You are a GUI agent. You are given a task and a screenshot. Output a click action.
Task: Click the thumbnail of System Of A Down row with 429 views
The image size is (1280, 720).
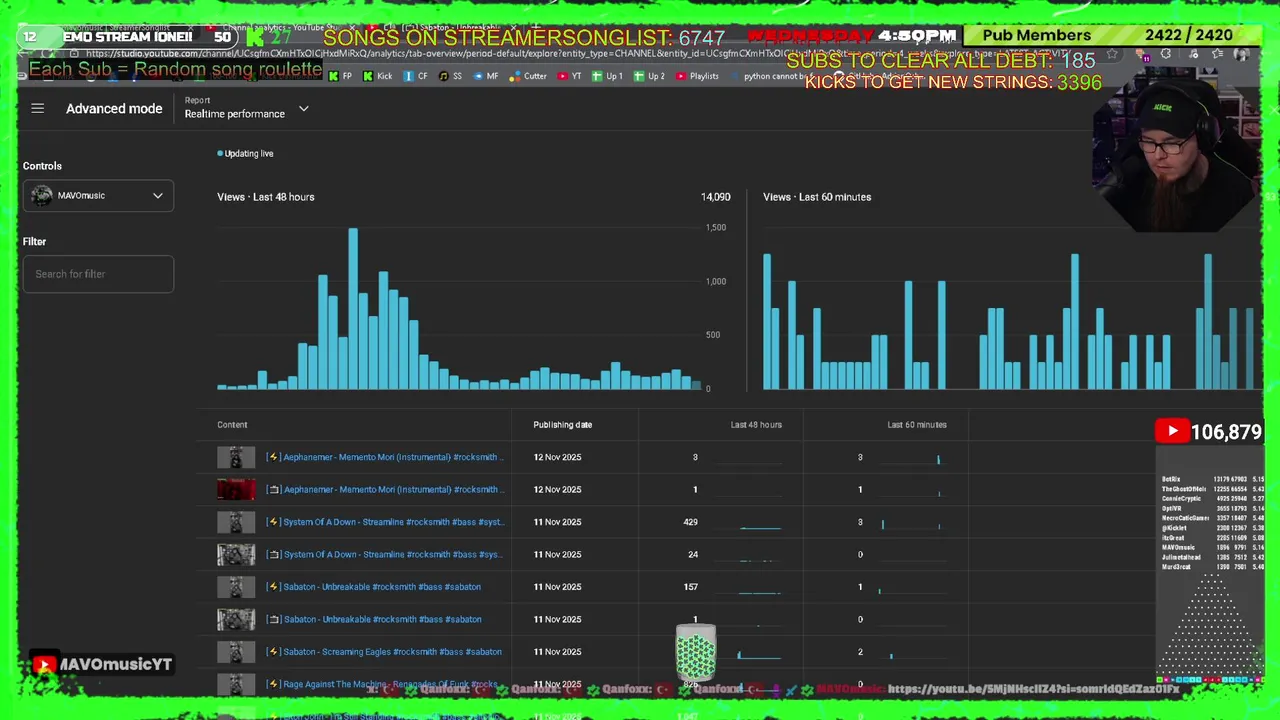(x=236, y=522)
